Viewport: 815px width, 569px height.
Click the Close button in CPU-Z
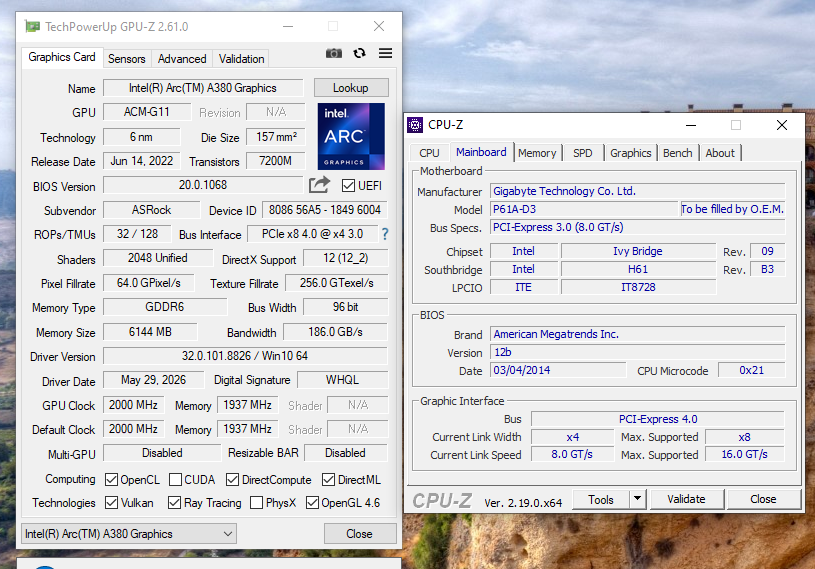coord(763,499)
